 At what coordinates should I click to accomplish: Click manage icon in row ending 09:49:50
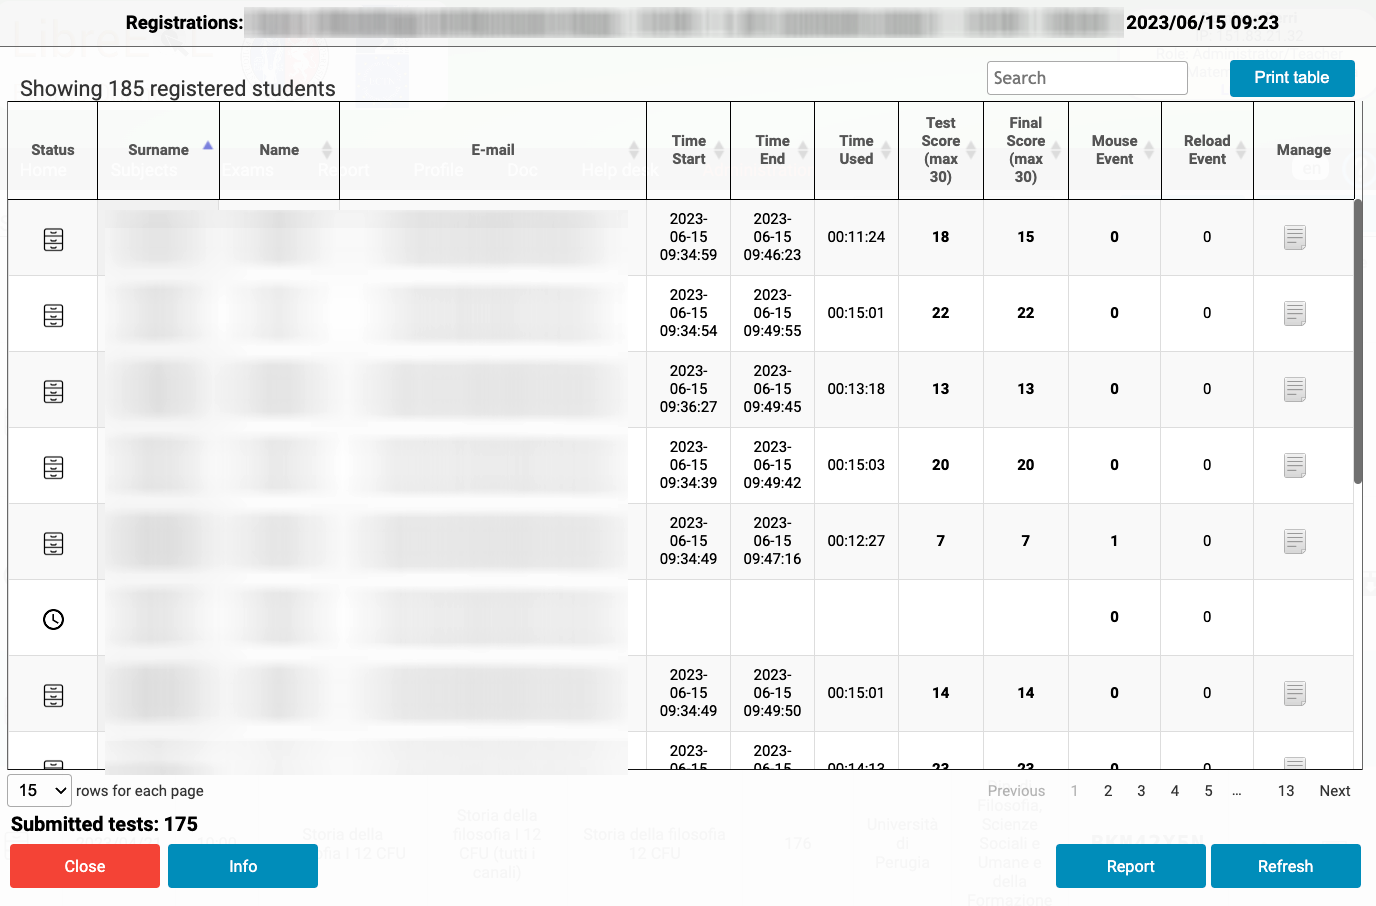(x=1294, y=694)
